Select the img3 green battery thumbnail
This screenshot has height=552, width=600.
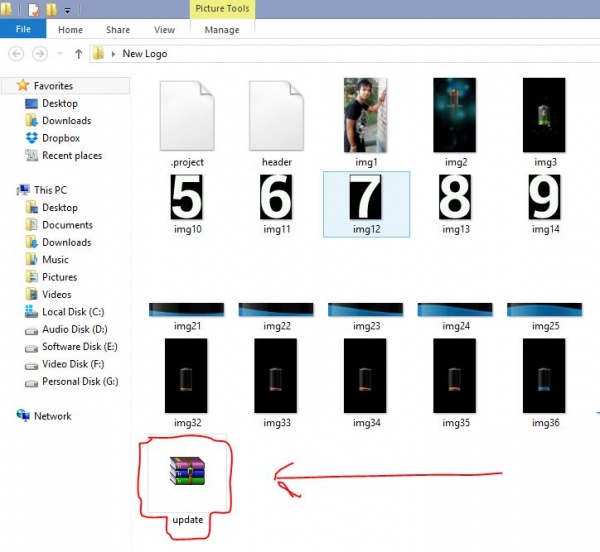pyautogui.click(x=544, y=115)
